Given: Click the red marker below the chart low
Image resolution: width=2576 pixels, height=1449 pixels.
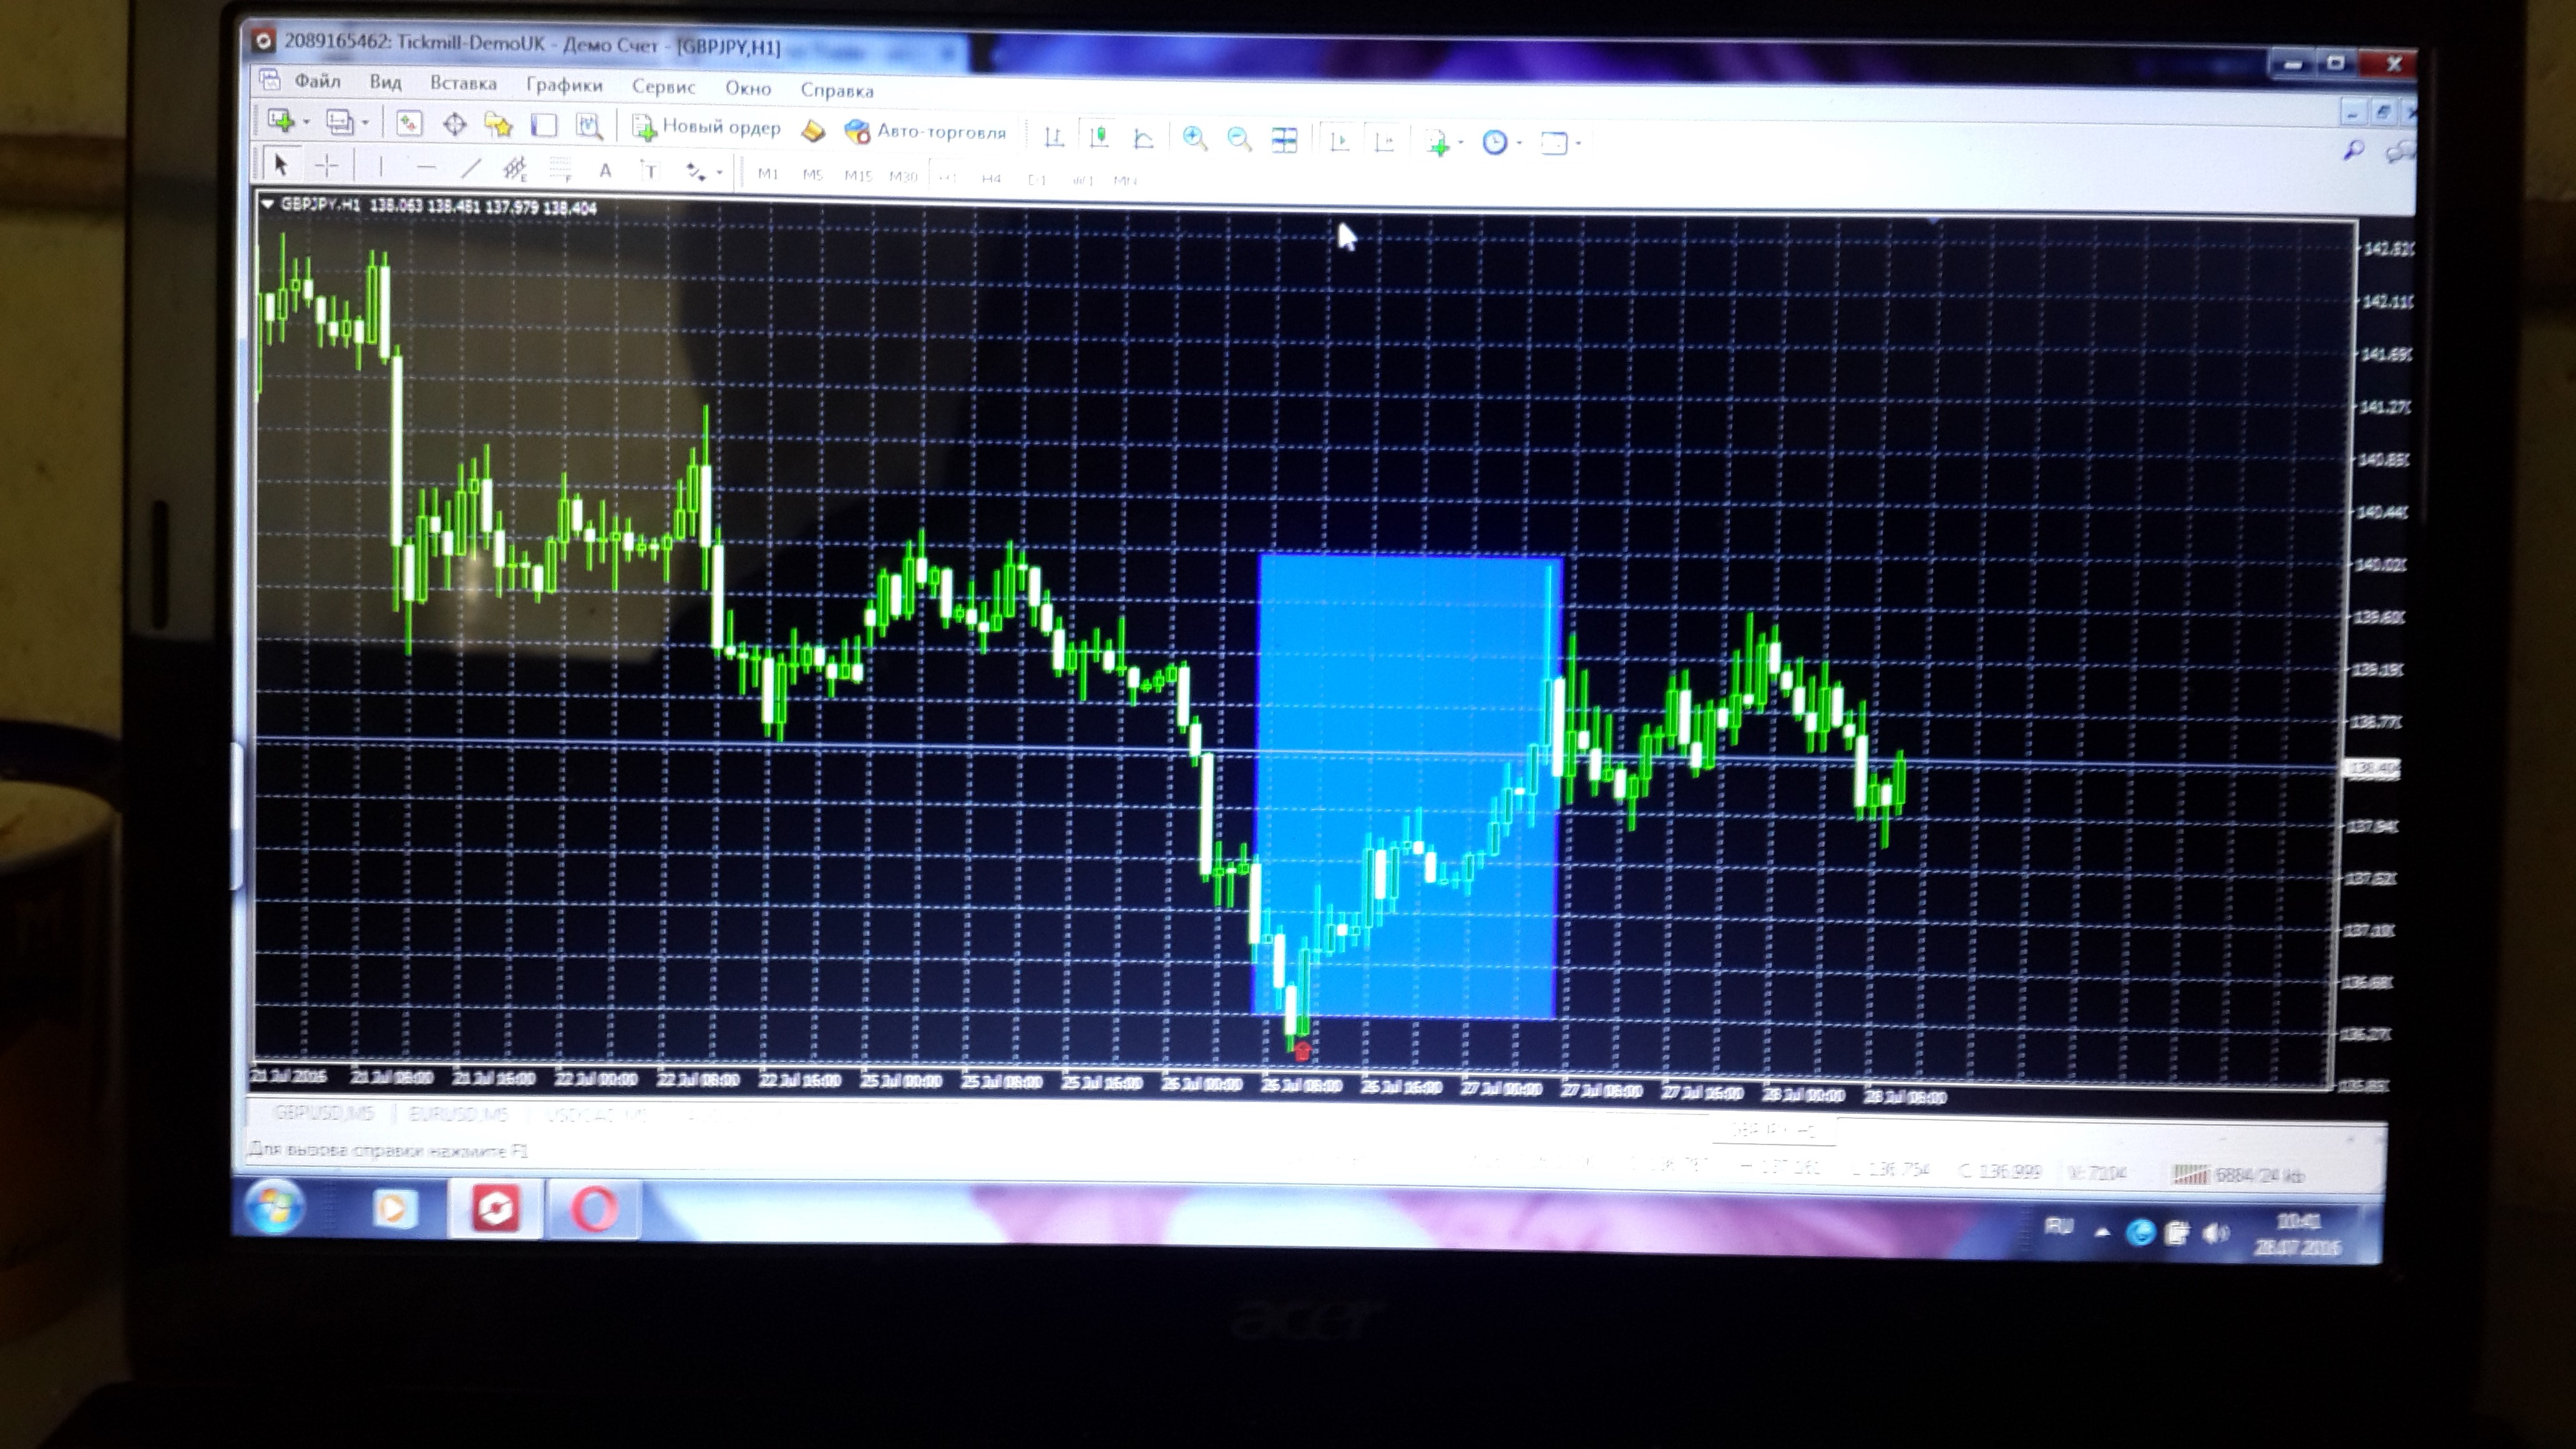Looking at the screenshot, I should pos(1302,1051).
